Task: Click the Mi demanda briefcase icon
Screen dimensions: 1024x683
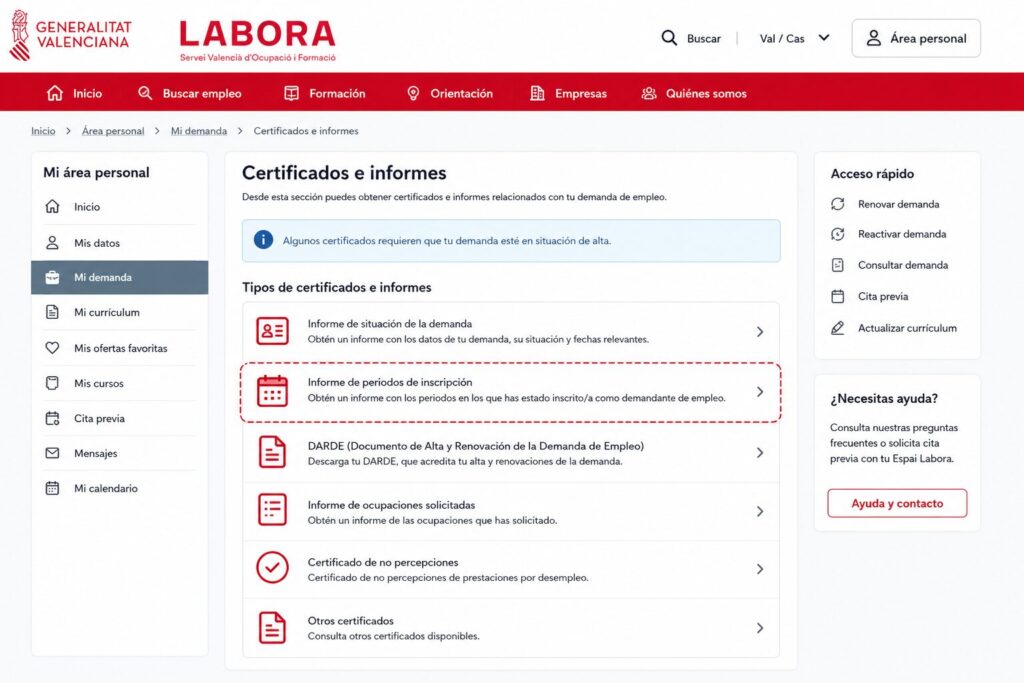Action: 52,278
